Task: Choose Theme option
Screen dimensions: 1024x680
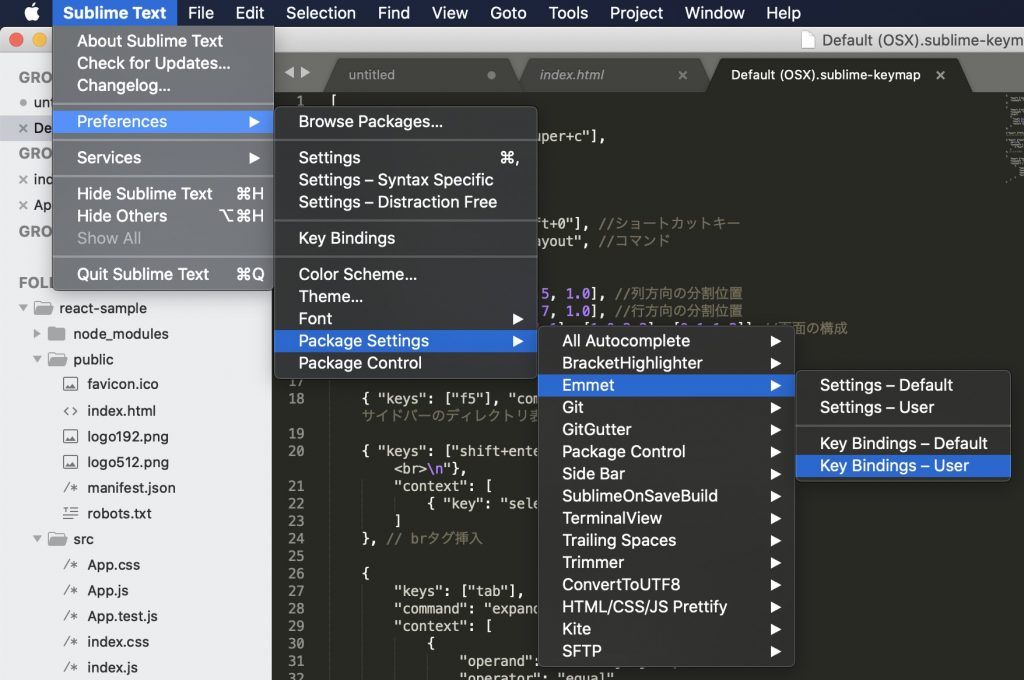Action: point(406,297)
